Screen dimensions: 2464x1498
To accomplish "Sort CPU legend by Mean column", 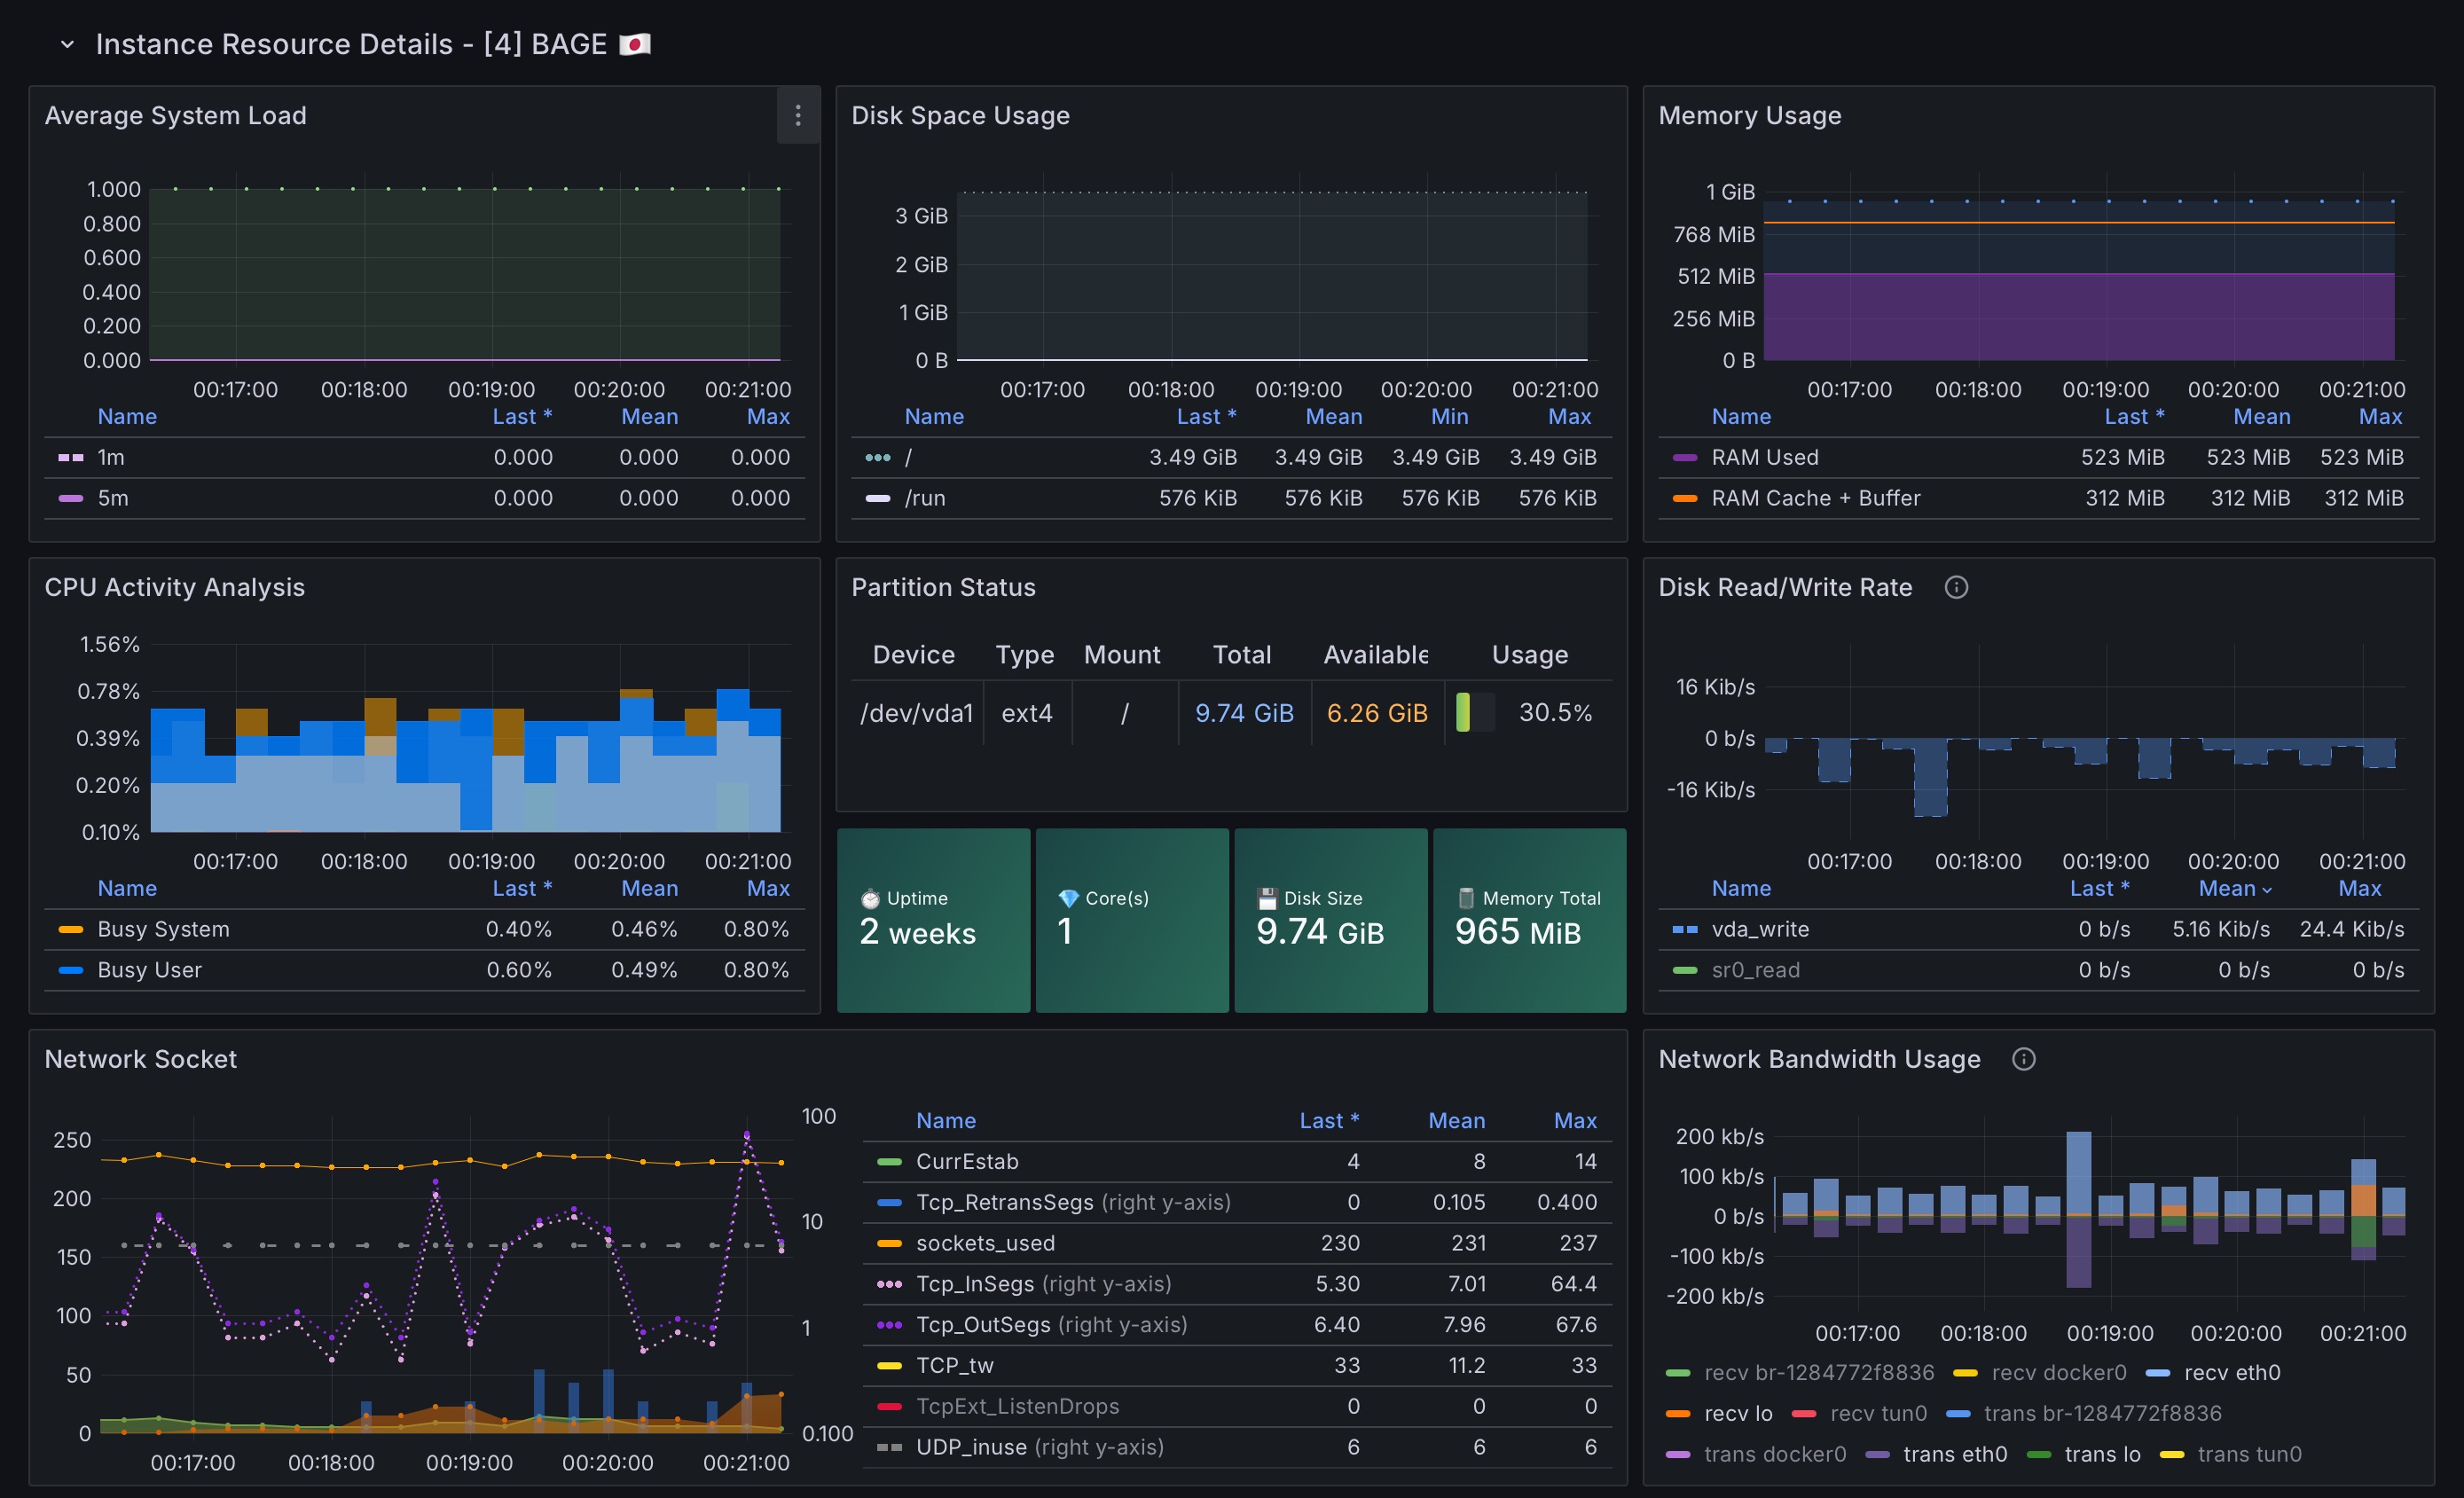I will point(649,888).
